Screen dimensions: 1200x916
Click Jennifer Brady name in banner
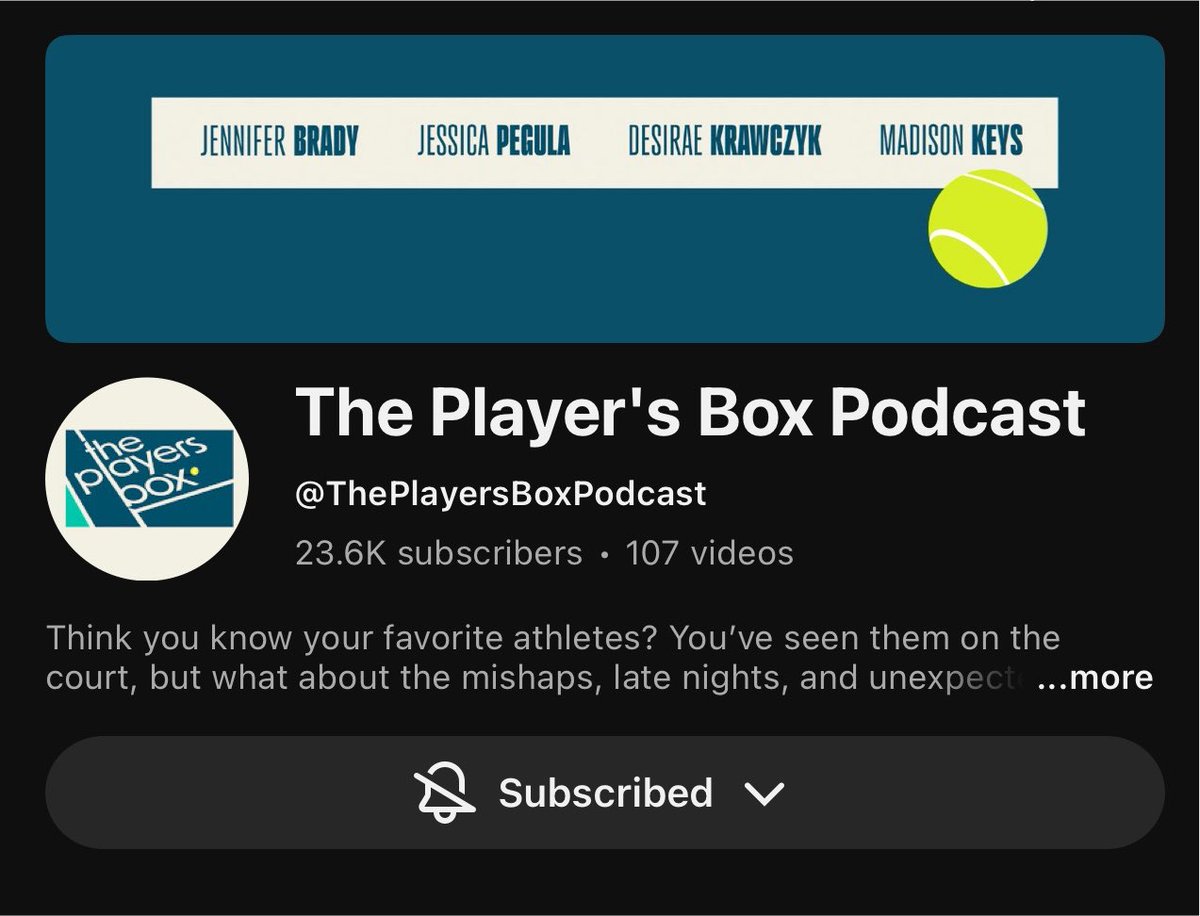[x=279, y=142]
